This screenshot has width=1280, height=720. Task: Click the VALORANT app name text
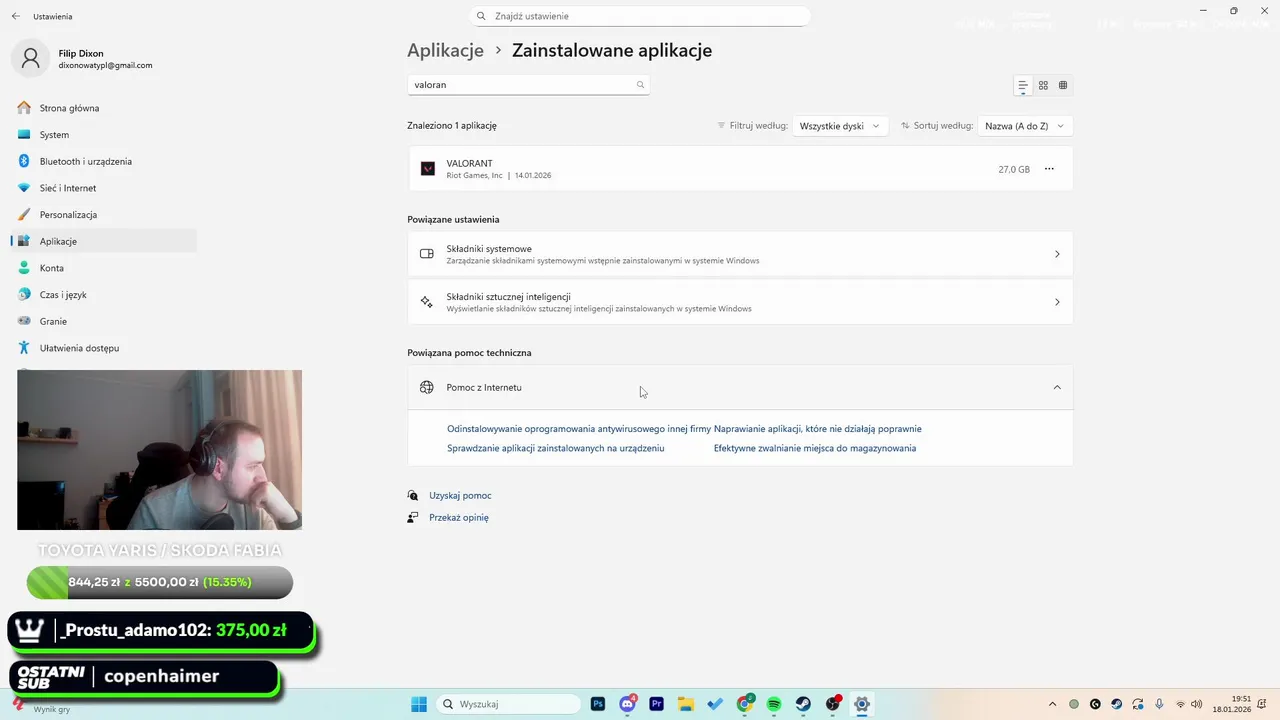click(469, 163)
